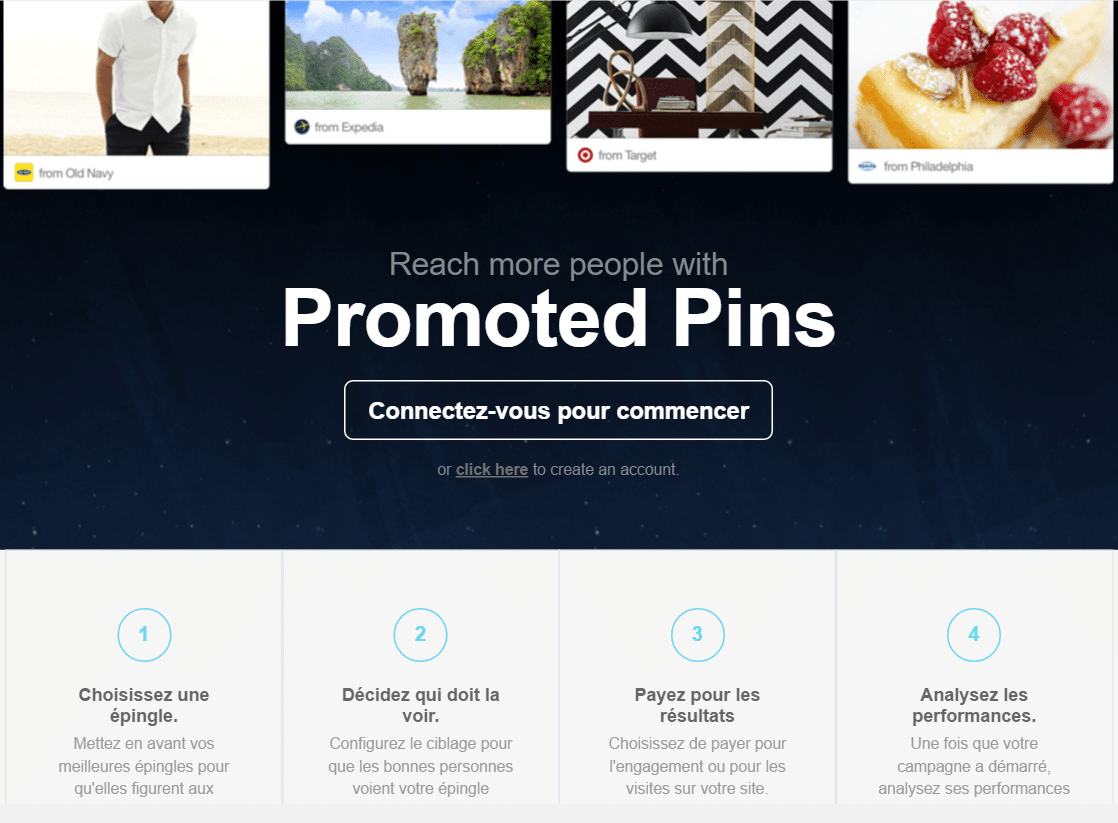Follow the 'click here' account link
Screen dimensions: 1118x823
(x=492, y=469)
